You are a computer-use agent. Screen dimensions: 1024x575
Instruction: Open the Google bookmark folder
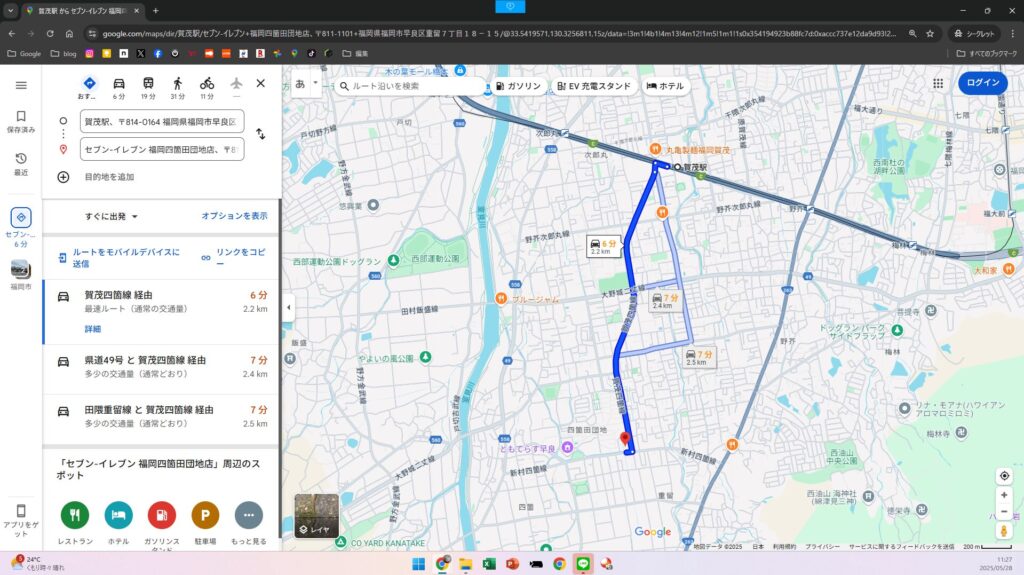pos(24,54)
